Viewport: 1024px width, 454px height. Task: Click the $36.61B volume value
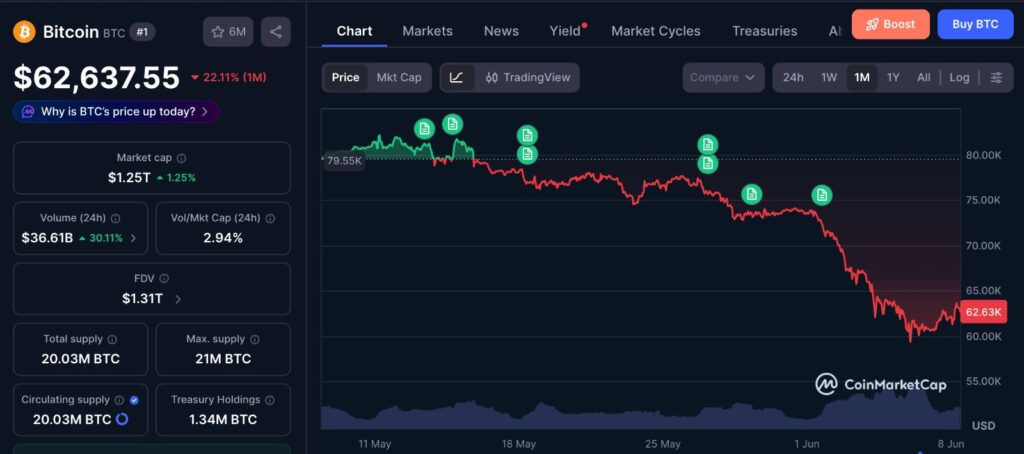pyautogui.click(x=47, y=238)
